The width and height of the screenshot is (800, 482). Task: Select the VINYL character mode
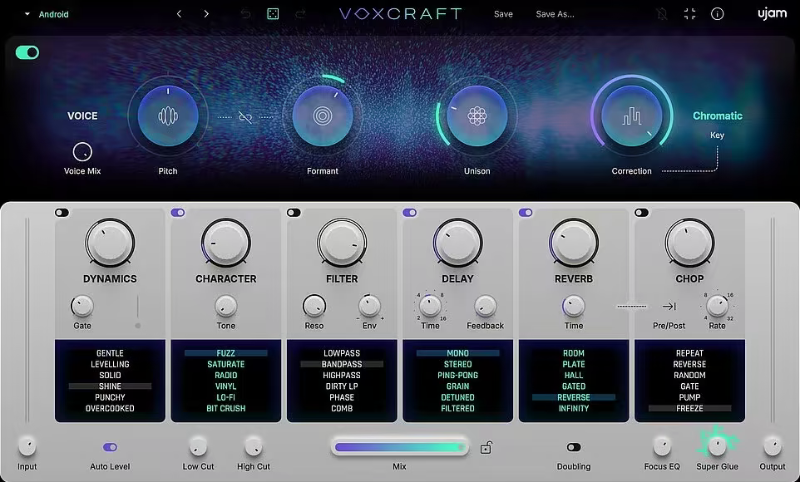tap(226, 386)
